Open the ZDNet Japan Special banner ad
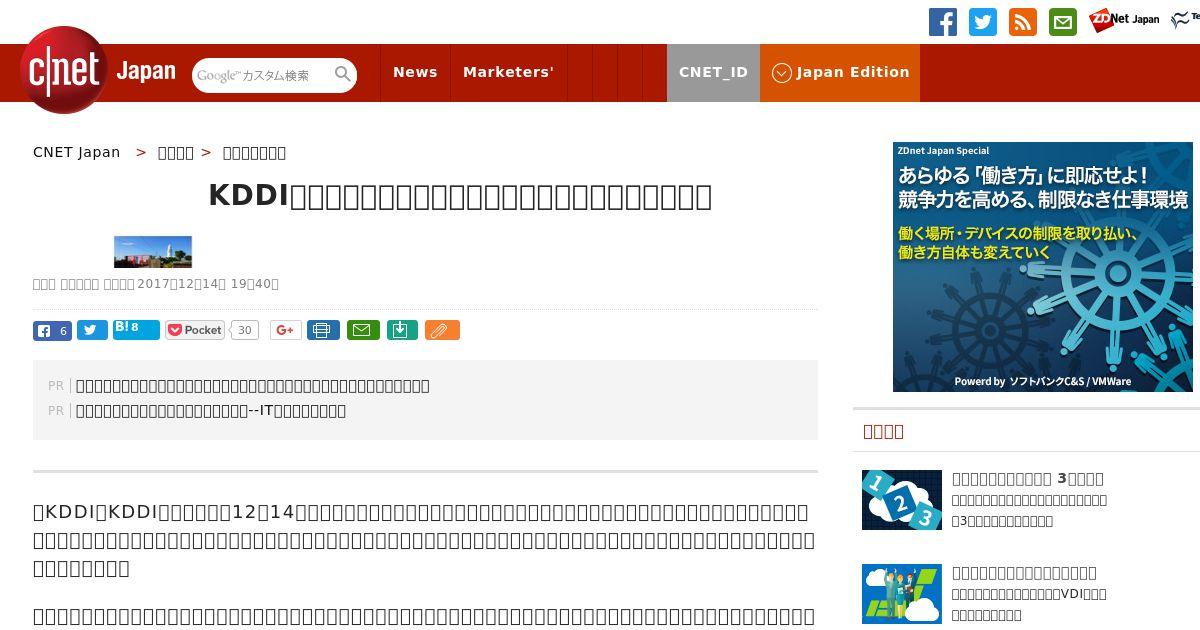The width and height of the screenshot is (1200, 630). click(1043, 267)
